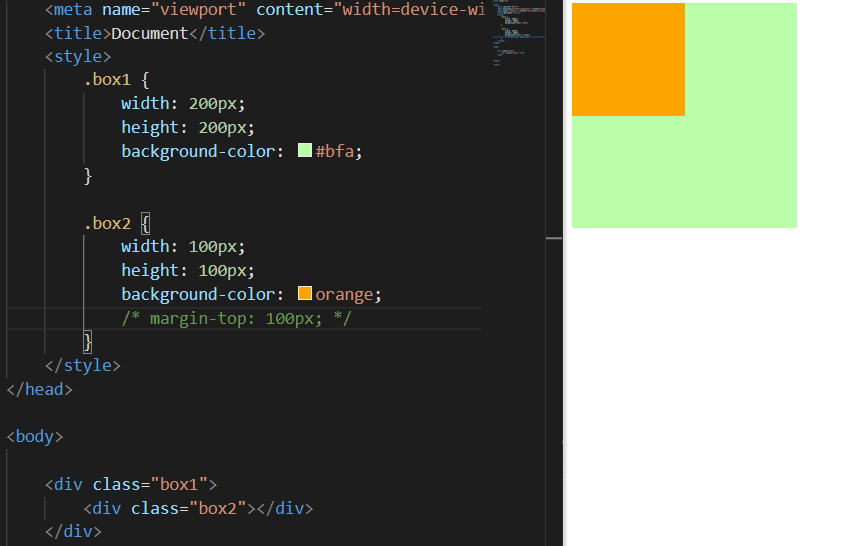Screen dimensions: 862x546
Task: Click the opening <body> tag
Action: point(35,437)
